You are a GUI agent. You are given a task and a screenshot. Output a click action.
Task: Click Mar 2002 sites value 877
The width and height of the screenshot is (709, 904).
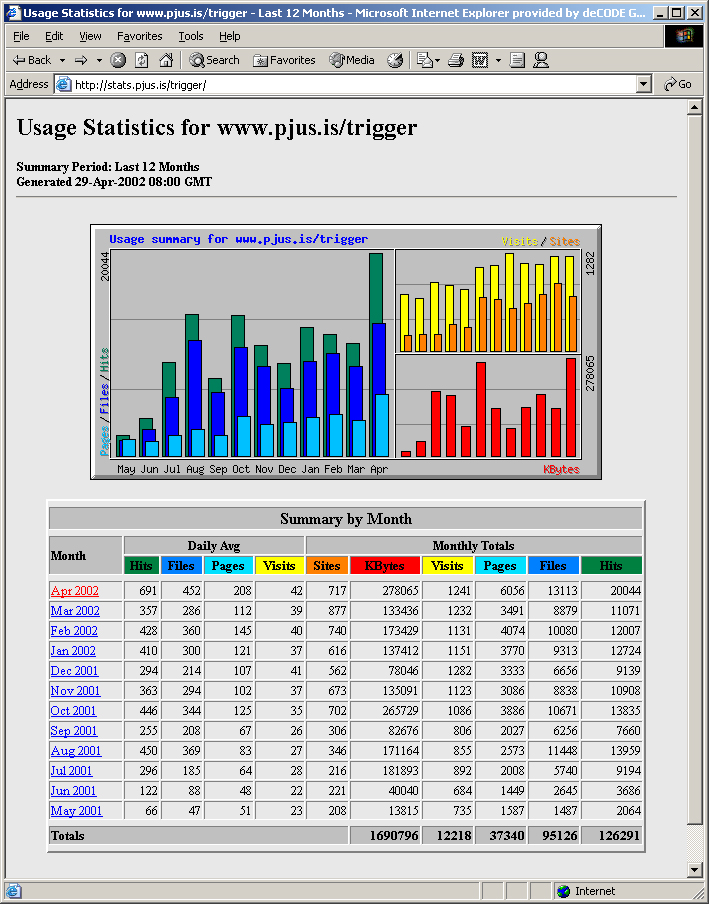(337, 611)
